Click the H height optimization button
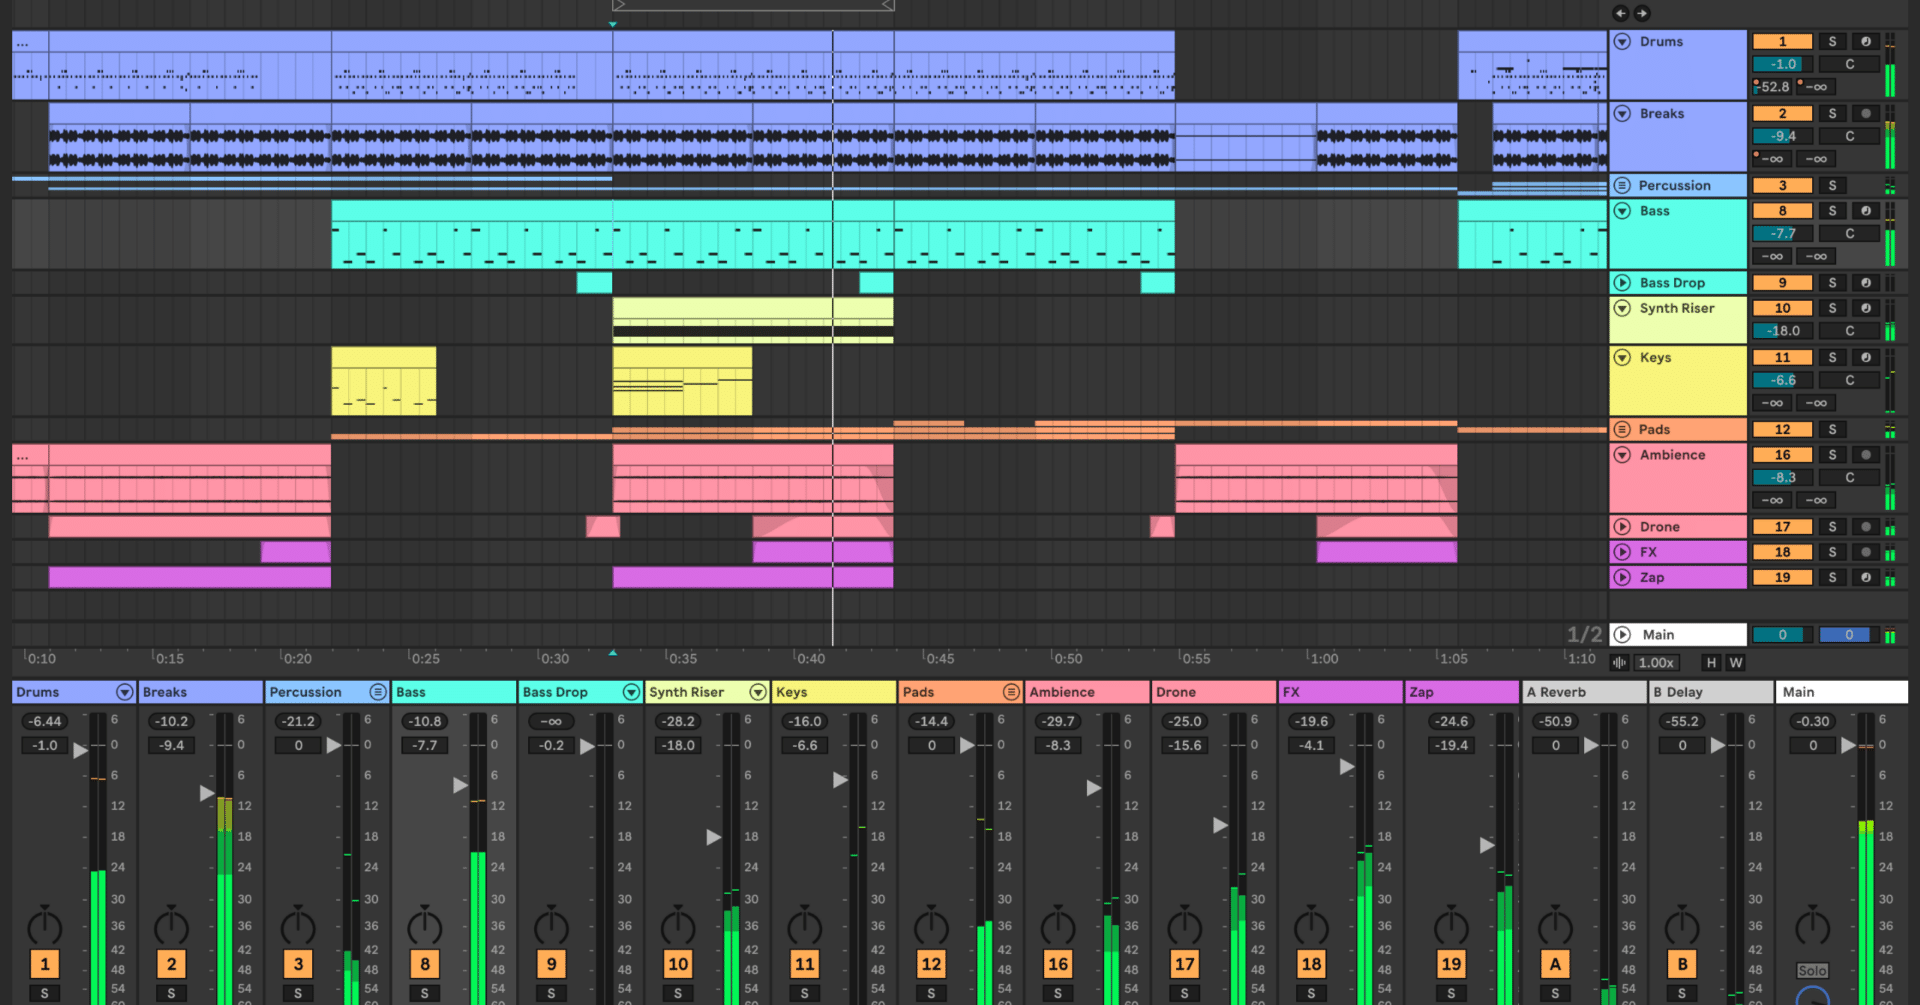 (1711, 662)
